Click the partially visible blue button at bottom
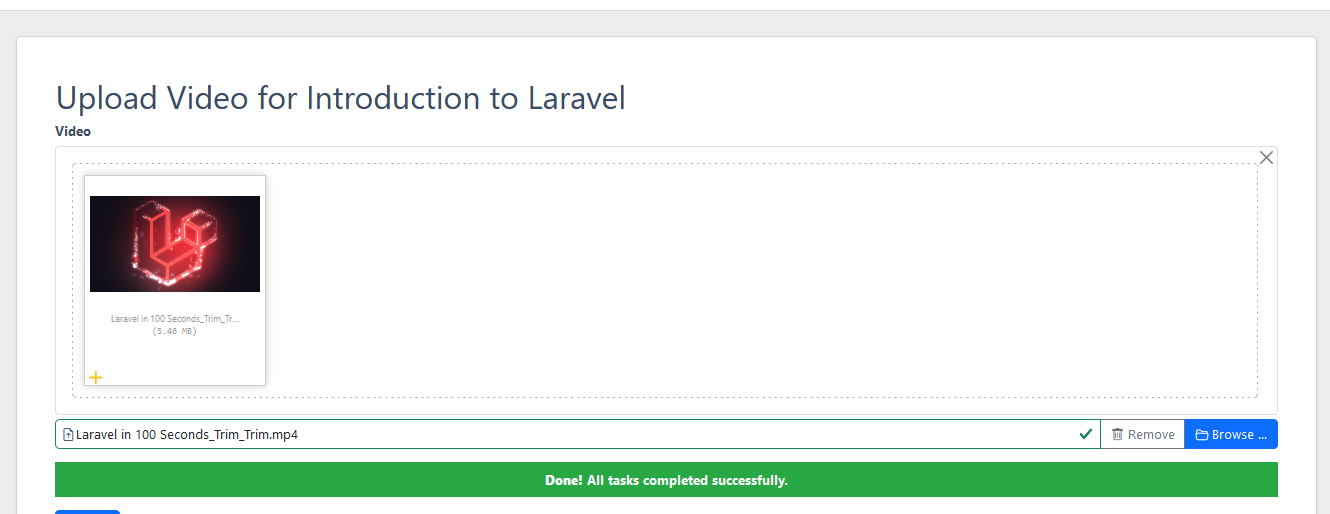Image resolution: width=1330 pixels, height=514 pixels. [87, 511]
